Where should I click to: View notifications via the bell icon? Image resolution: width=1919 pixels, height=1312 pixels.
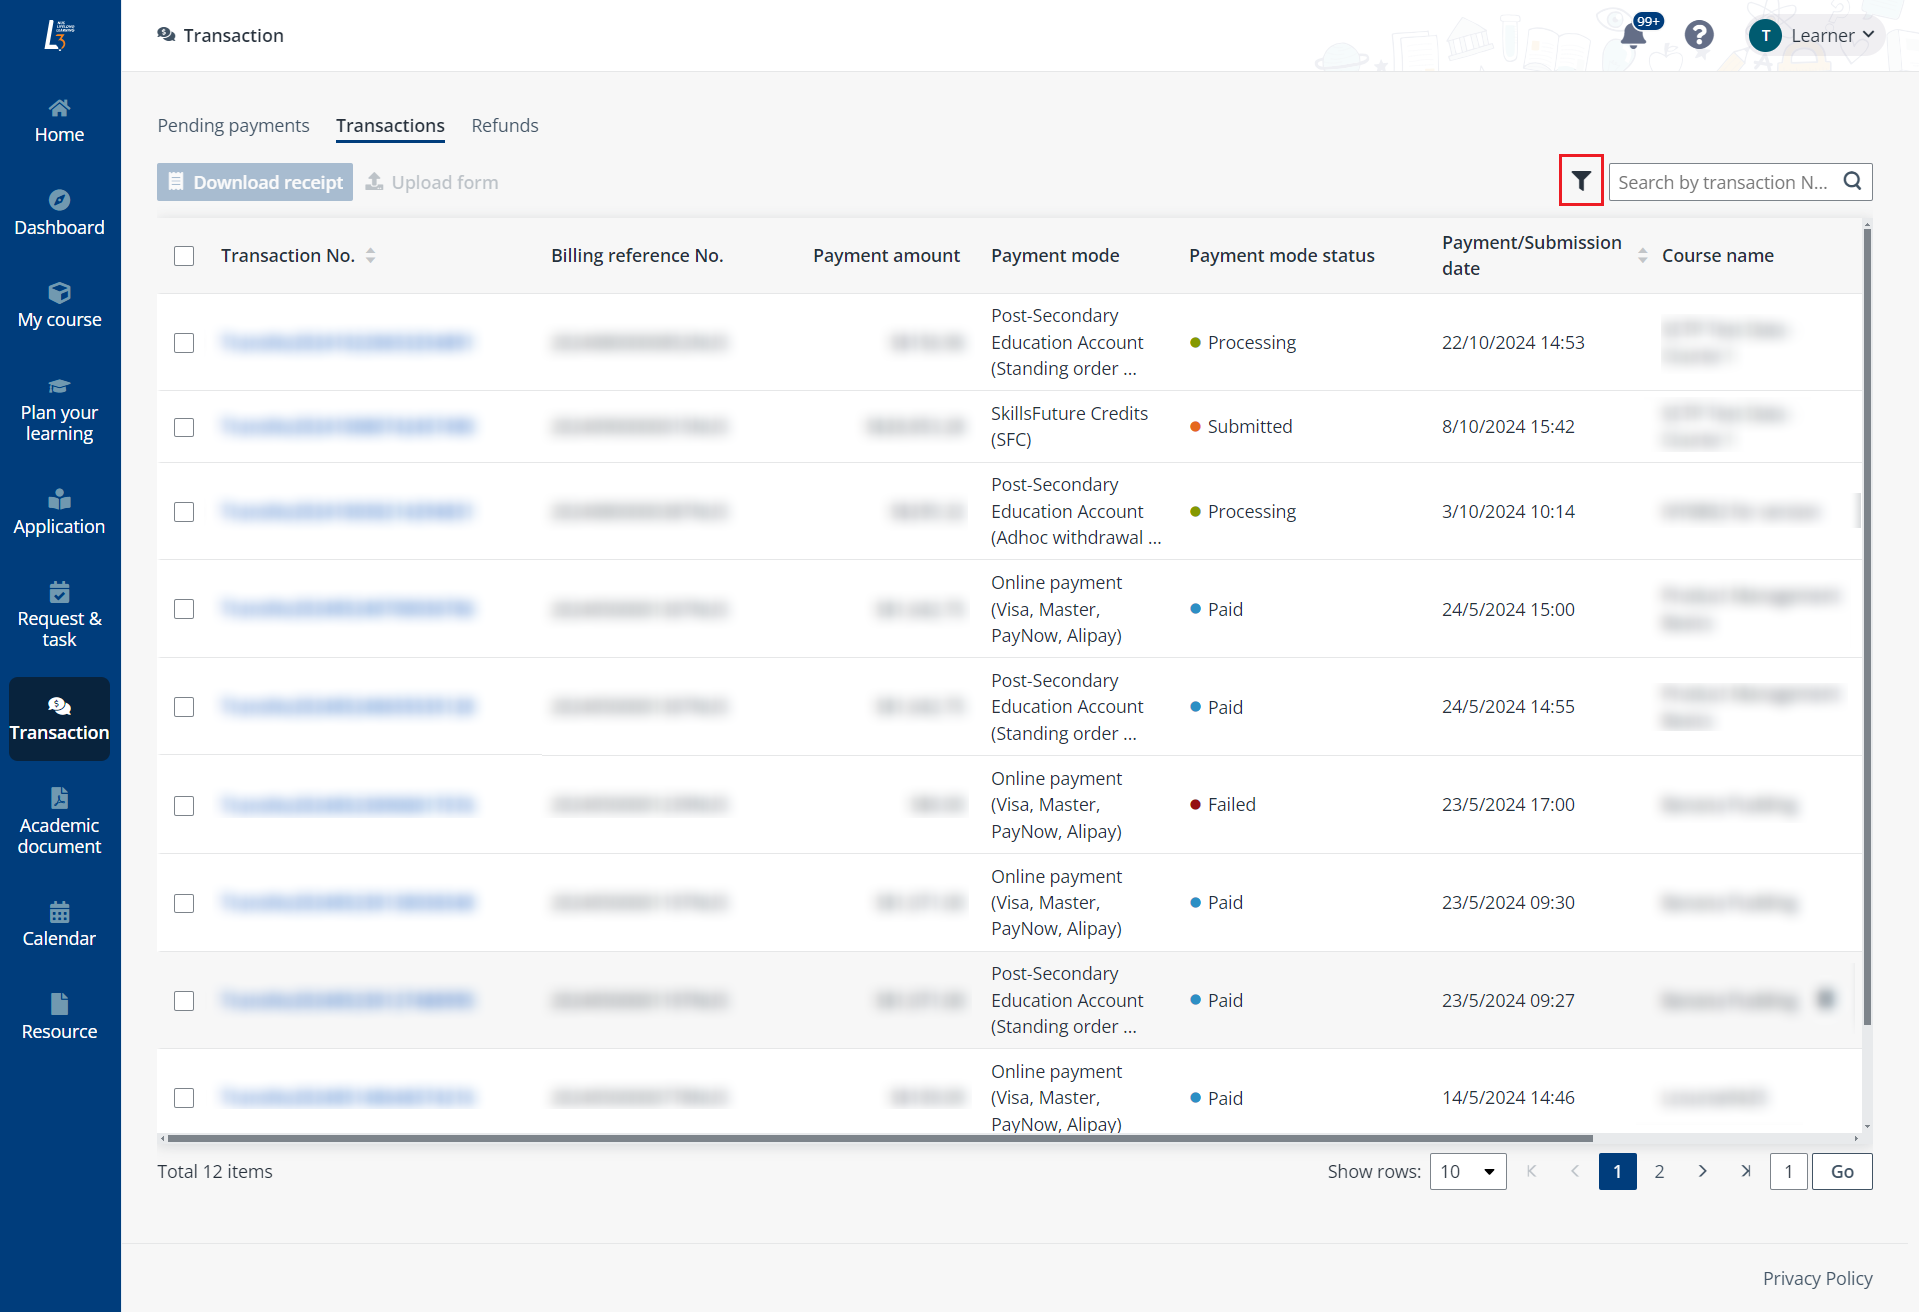[x=1632, y=35]
